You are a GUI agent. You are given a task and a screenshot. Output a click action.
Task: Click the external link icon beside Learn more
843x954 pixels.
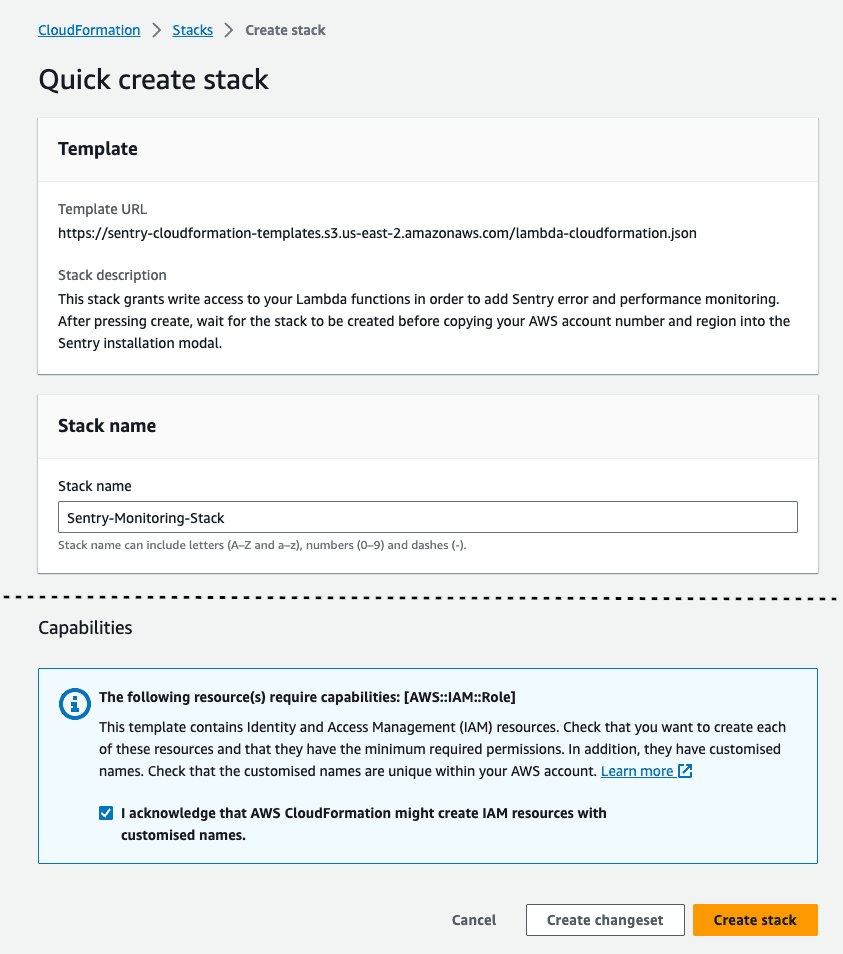685,771
